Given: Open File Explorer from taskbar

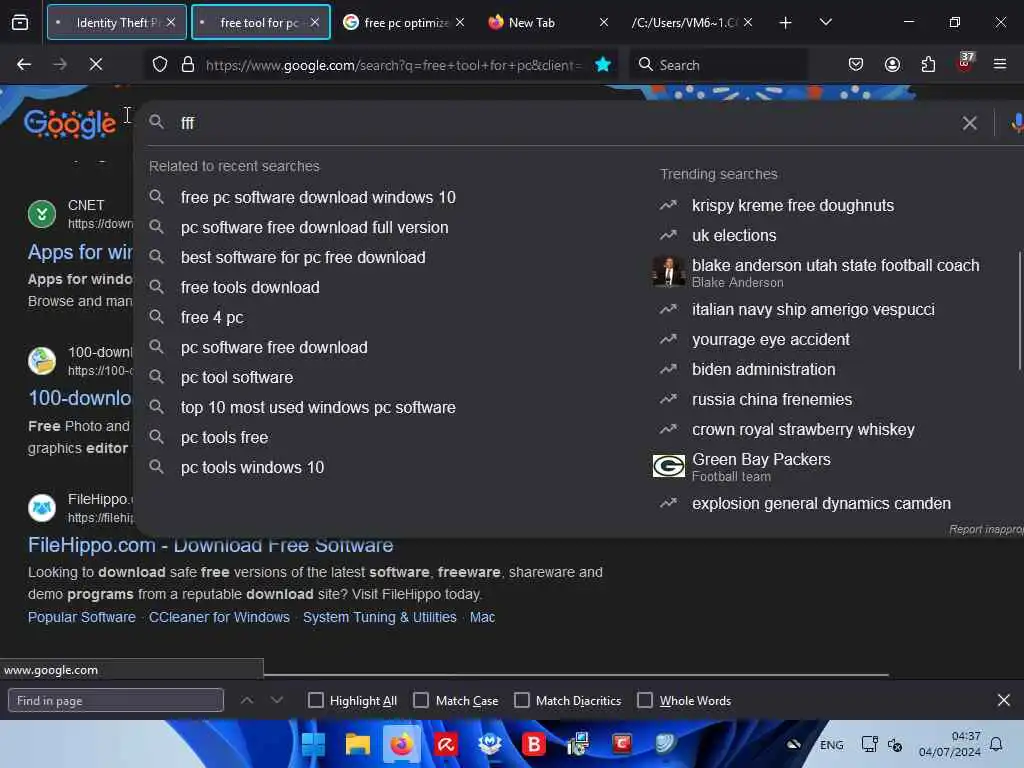Looking at the screenshot, I should pos(357,744).
